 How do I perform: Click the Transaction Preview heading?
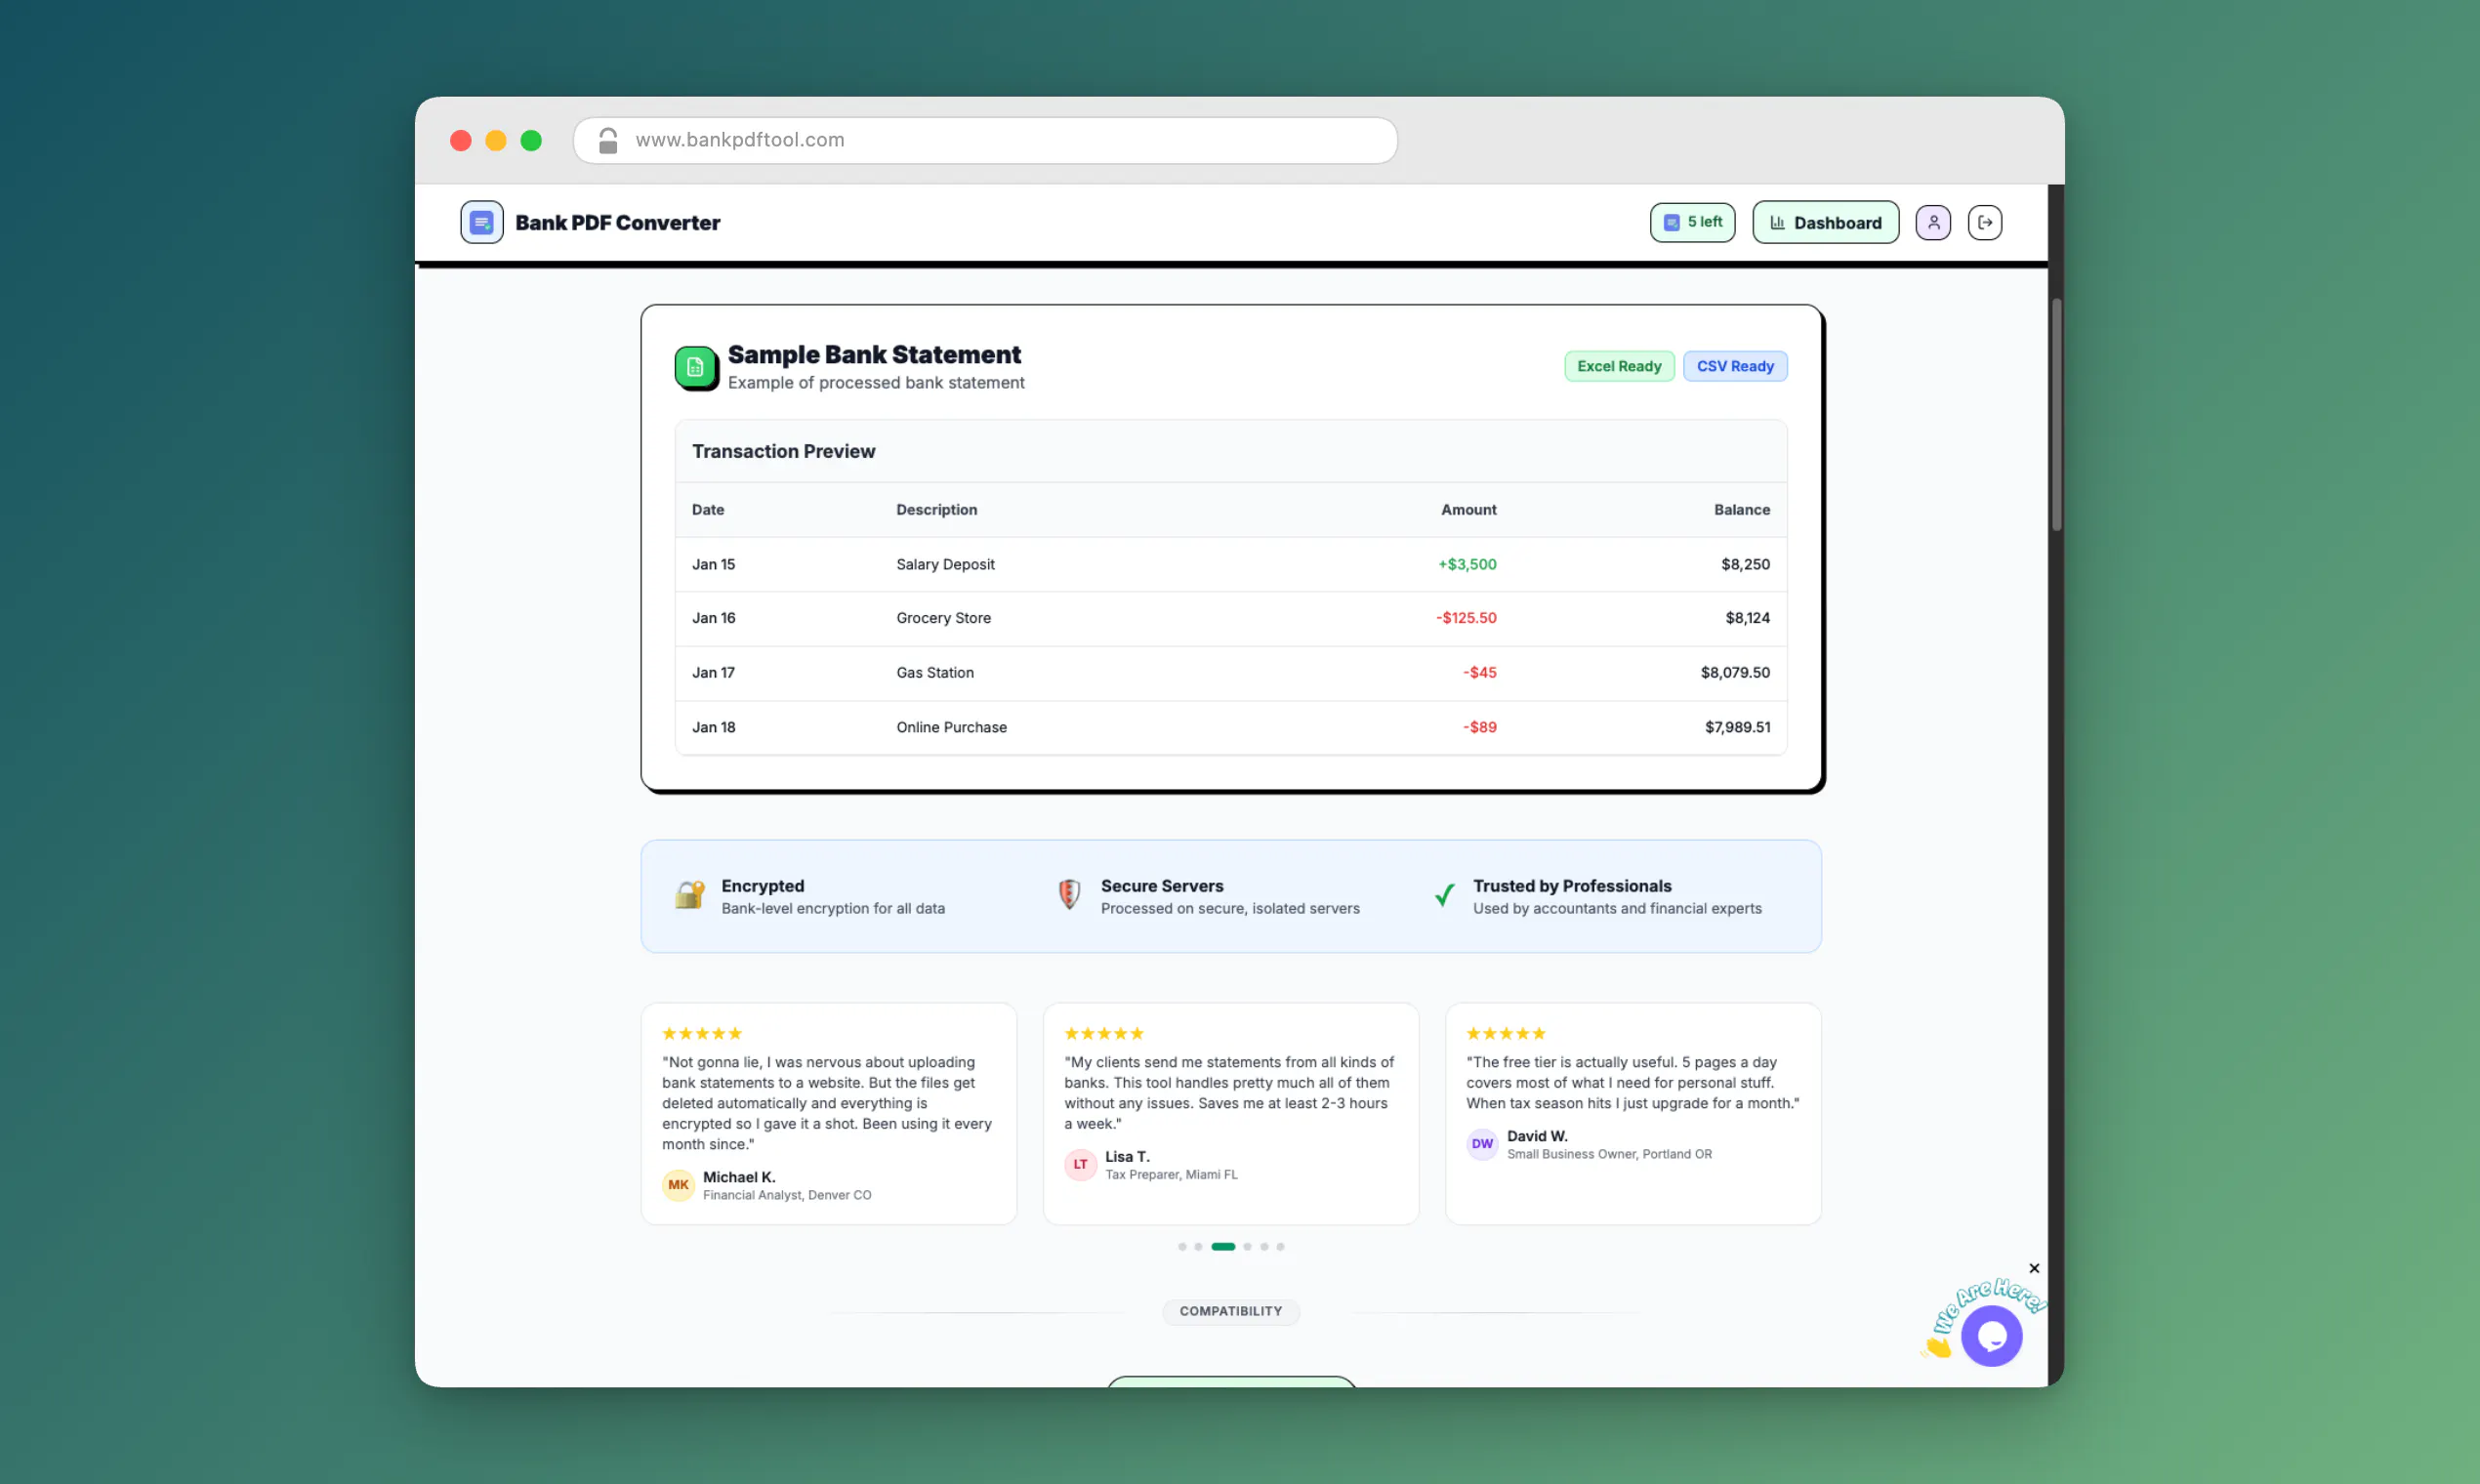pyautogui.click(x=783, y=451)
